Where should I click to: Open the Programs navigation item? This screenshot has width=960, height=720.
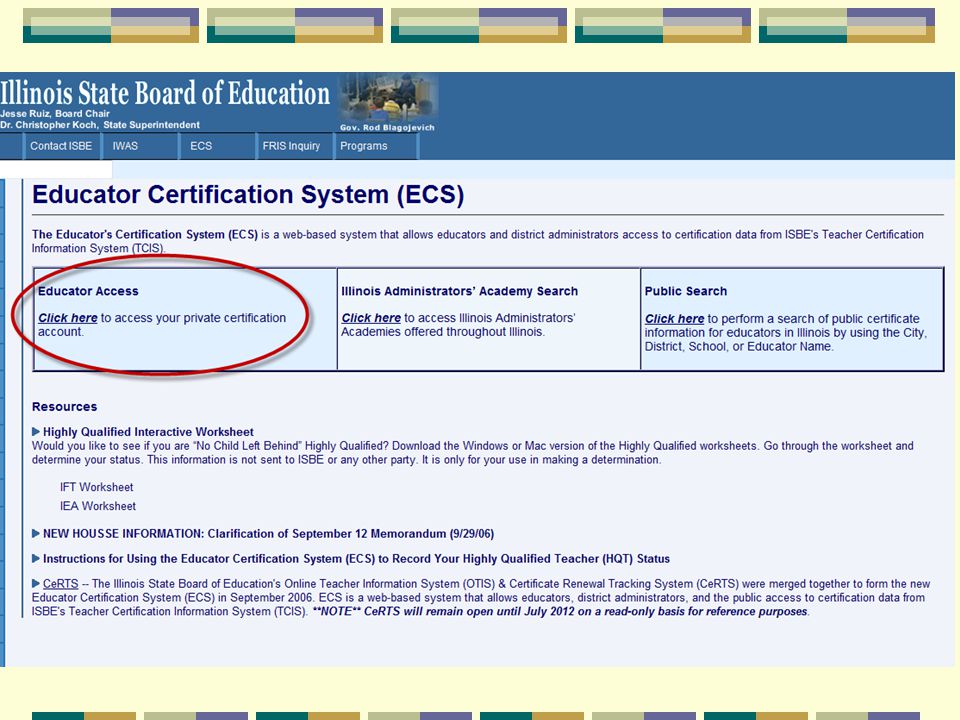coord(364,146)
